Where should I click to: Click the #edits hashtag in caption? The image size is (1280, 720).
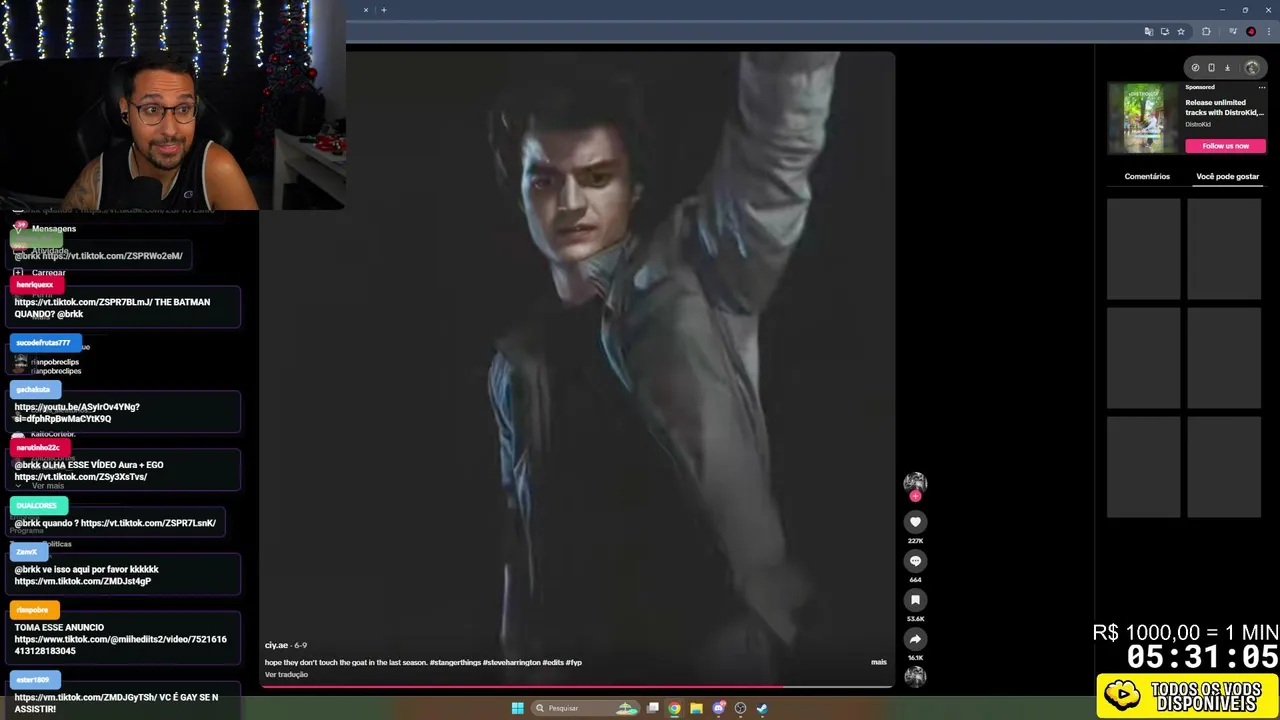pyautogui.click(x=553, y=662)
